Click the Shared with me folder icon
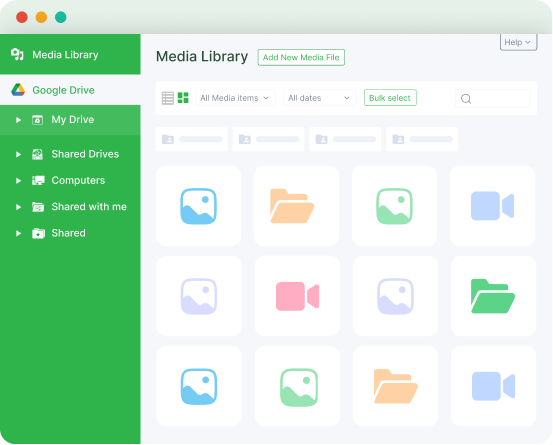The width and height of the screenshot is (553, 445). click(38, 207)
